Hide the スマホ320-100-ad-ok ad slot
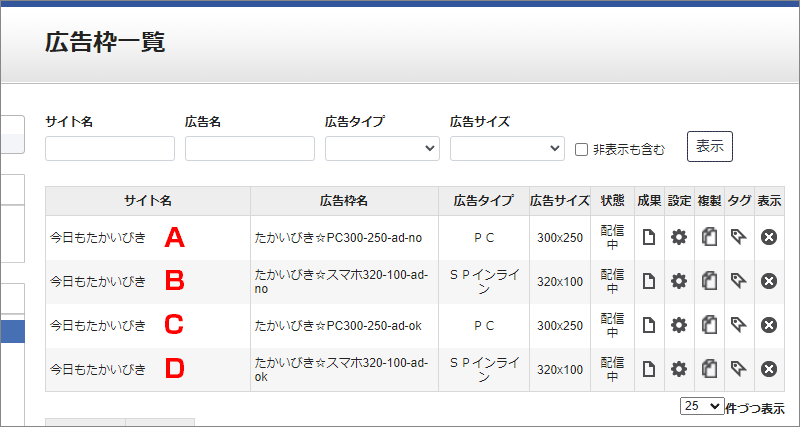800x427 pixels. pyautogui.click(x=769, y=369)
